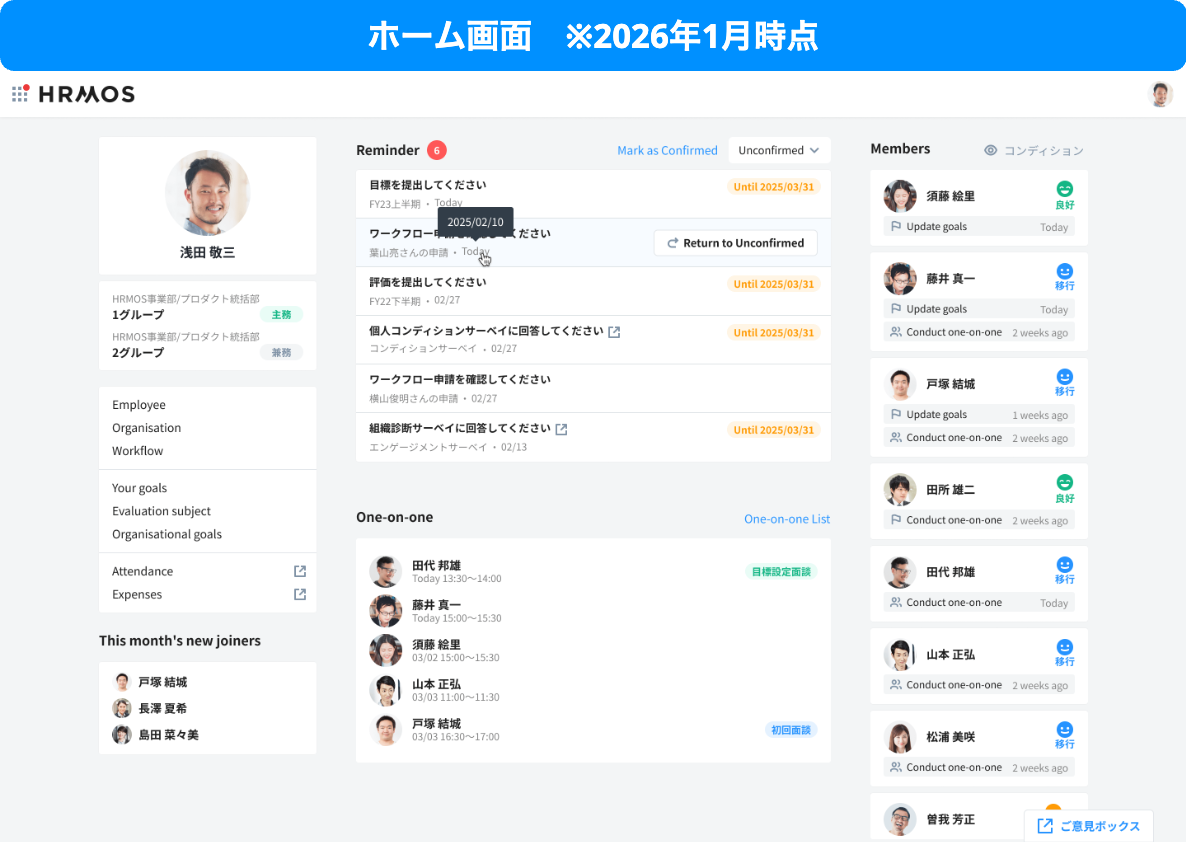Open external link icon next to Expenses

[299, 594]
